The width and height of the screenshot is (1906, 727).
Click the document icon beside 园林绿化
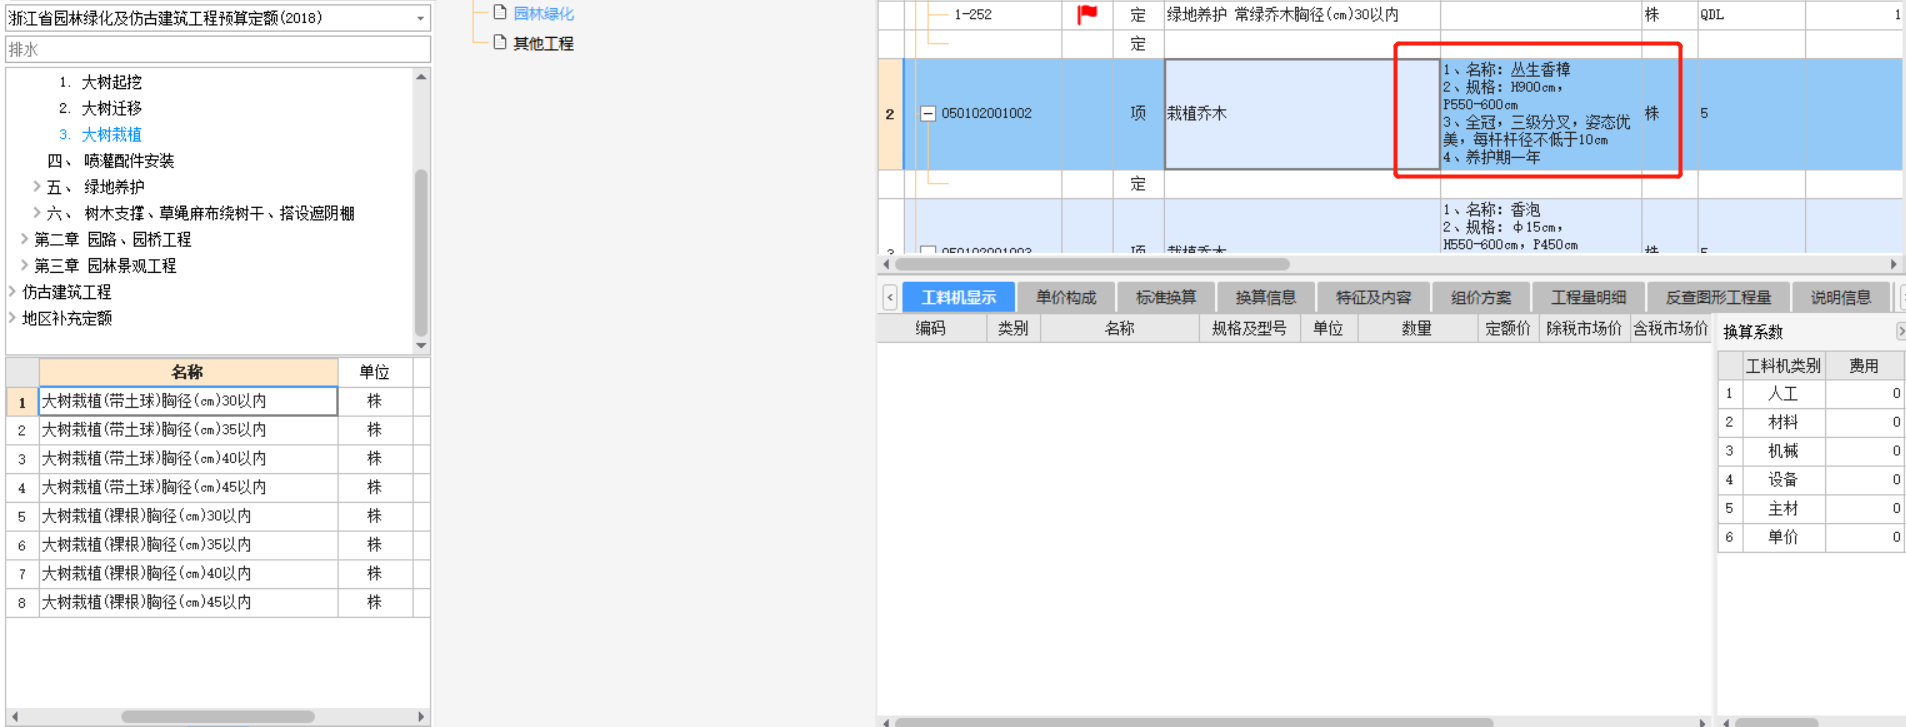(500, 13)
